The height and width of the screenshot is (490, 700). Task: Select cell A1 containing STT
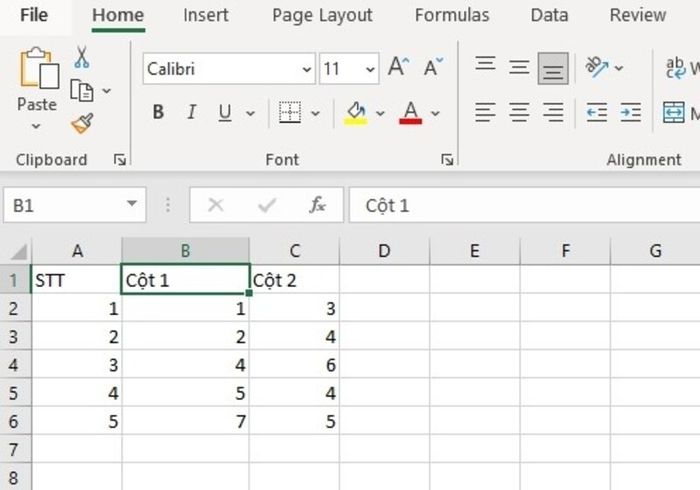coord(76,280)
